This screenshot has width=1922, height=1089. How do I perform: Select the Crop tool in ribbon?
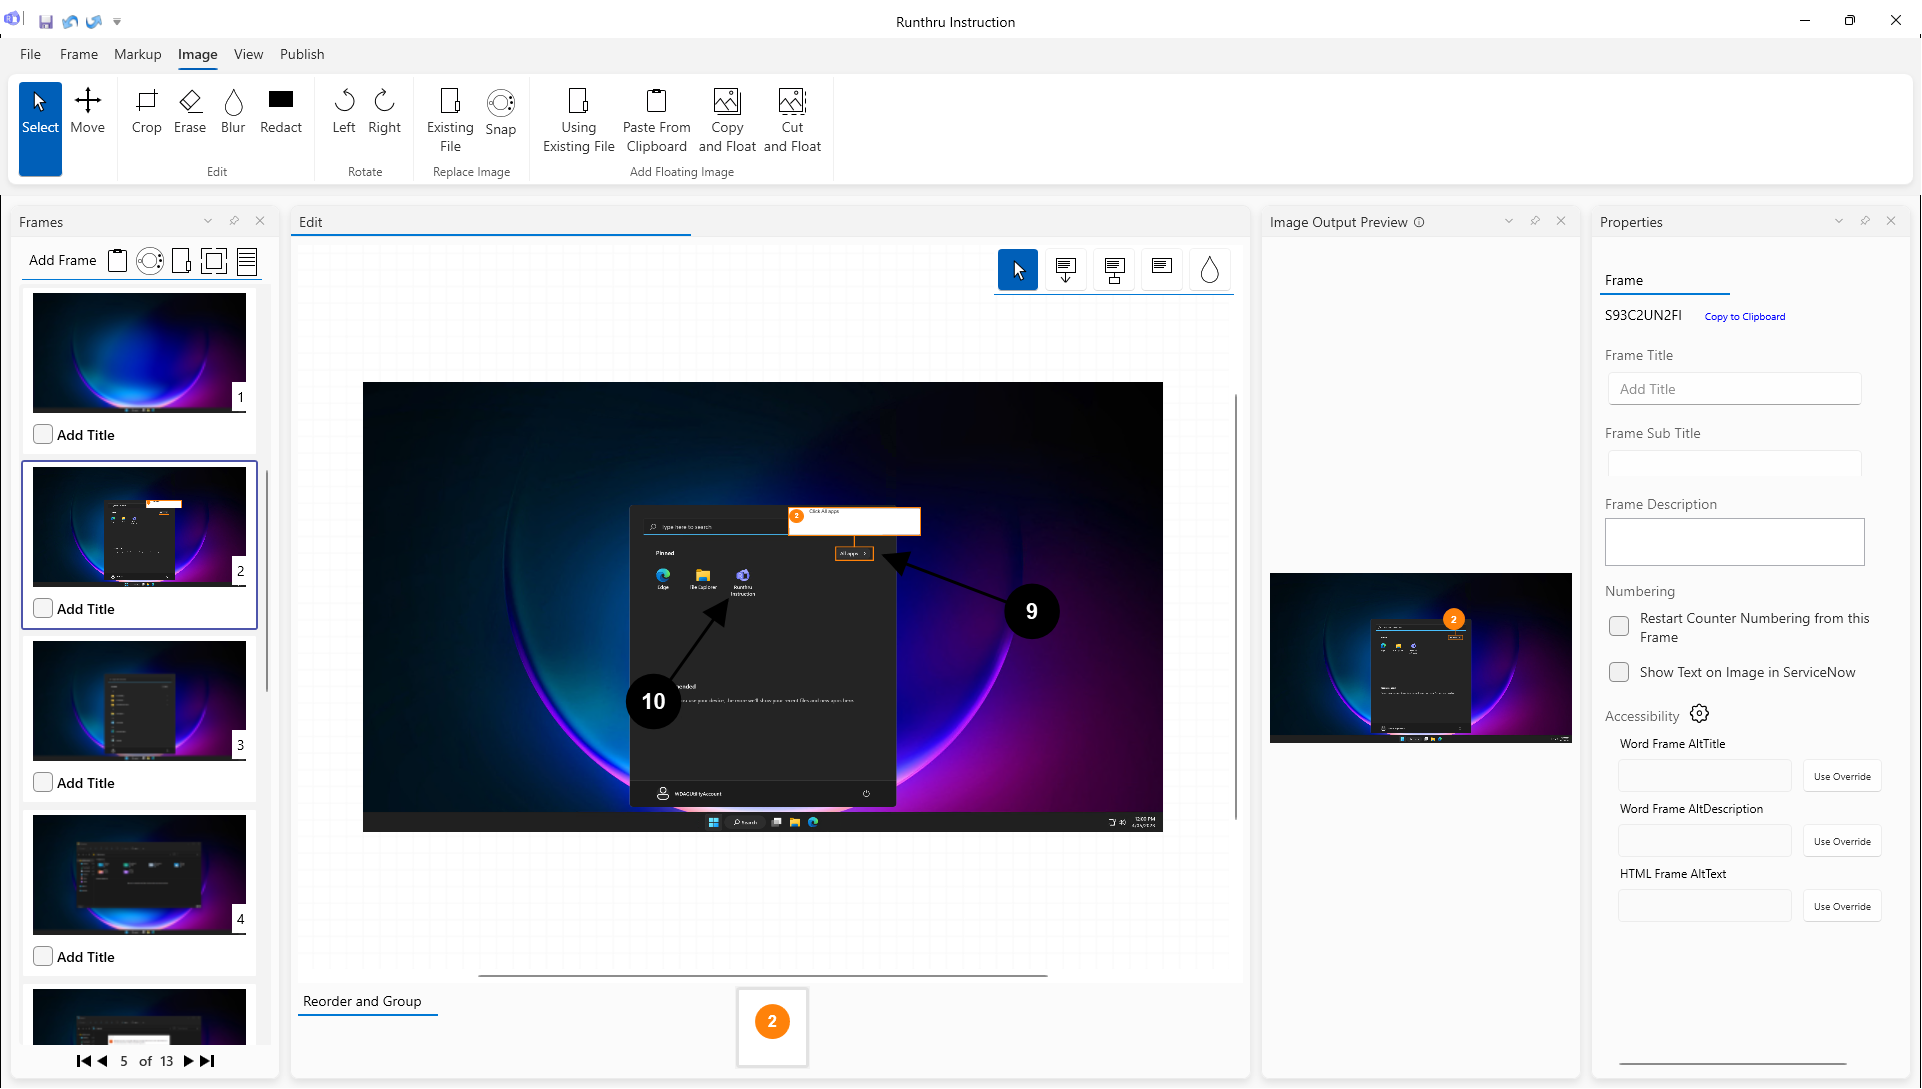coord(146,111)
